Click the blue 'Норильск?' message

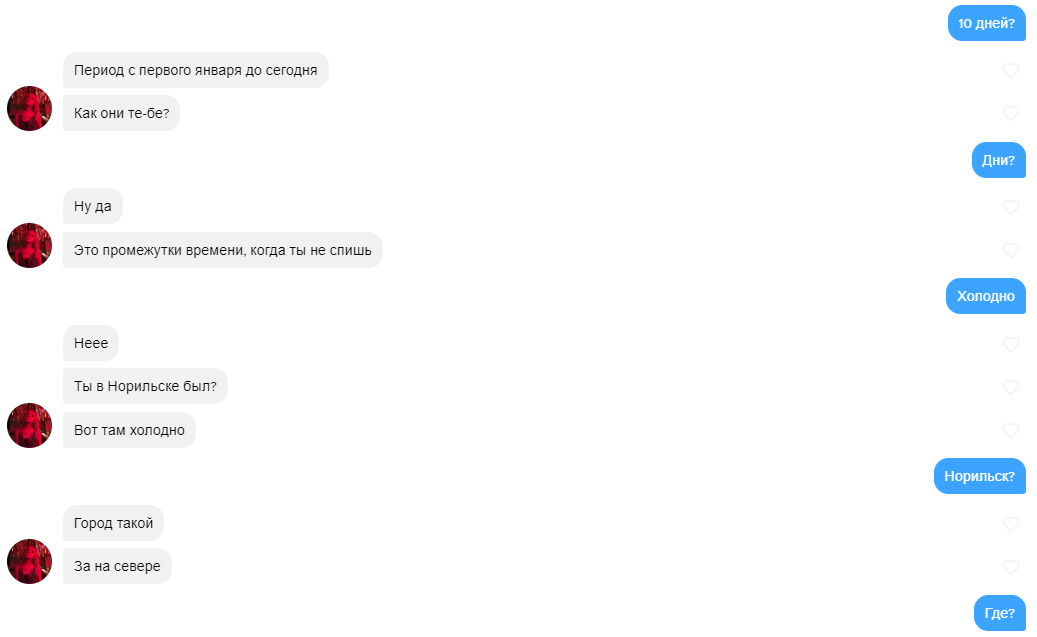[979, 476]
